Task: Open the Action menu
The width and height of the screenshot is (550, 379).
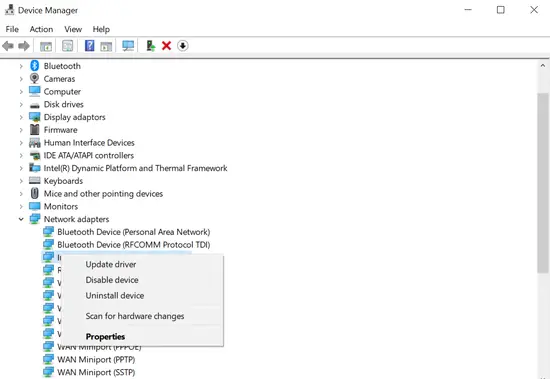Action: (41, 29)
